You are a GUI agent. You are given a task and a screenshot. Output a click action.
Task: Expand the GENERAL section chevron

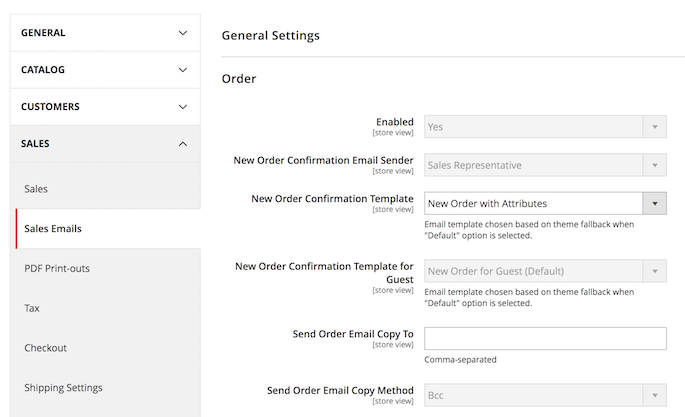pyautogui.click(x=182, y=33)
